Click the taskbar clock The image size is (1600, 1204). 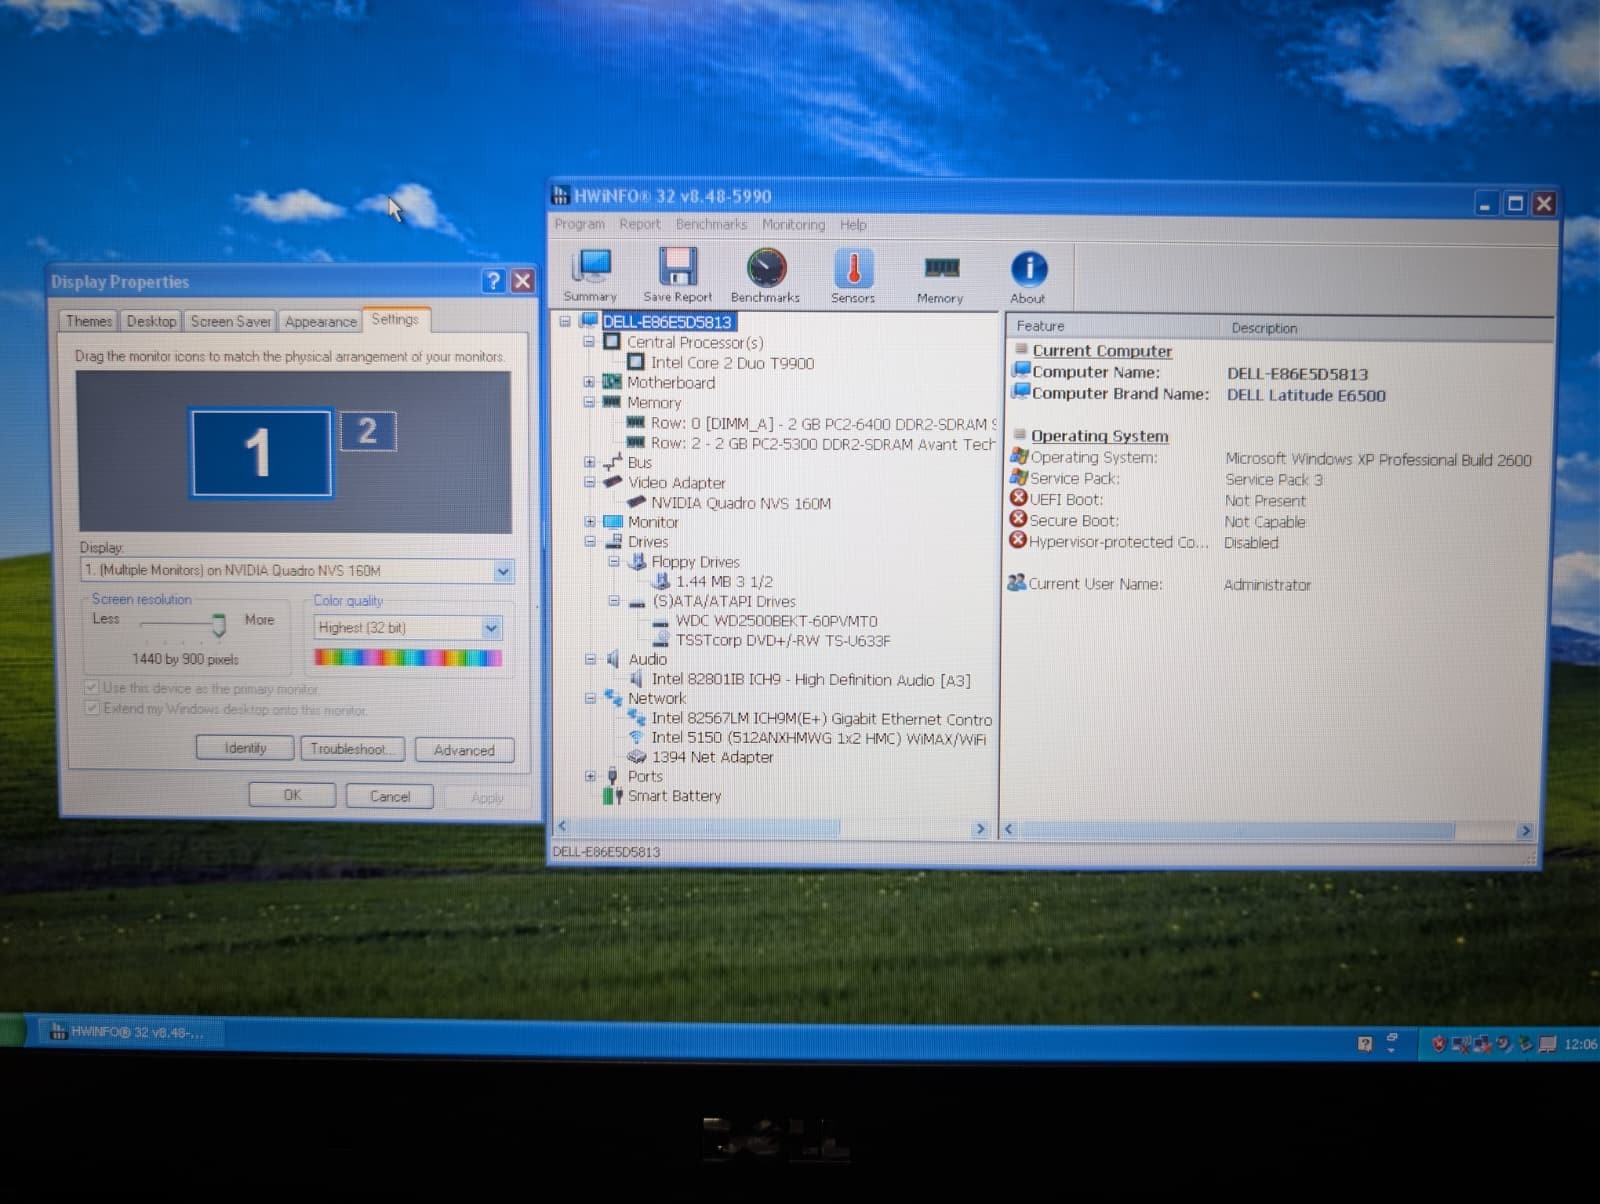pyautogui.click(x=1580, y=1043)
